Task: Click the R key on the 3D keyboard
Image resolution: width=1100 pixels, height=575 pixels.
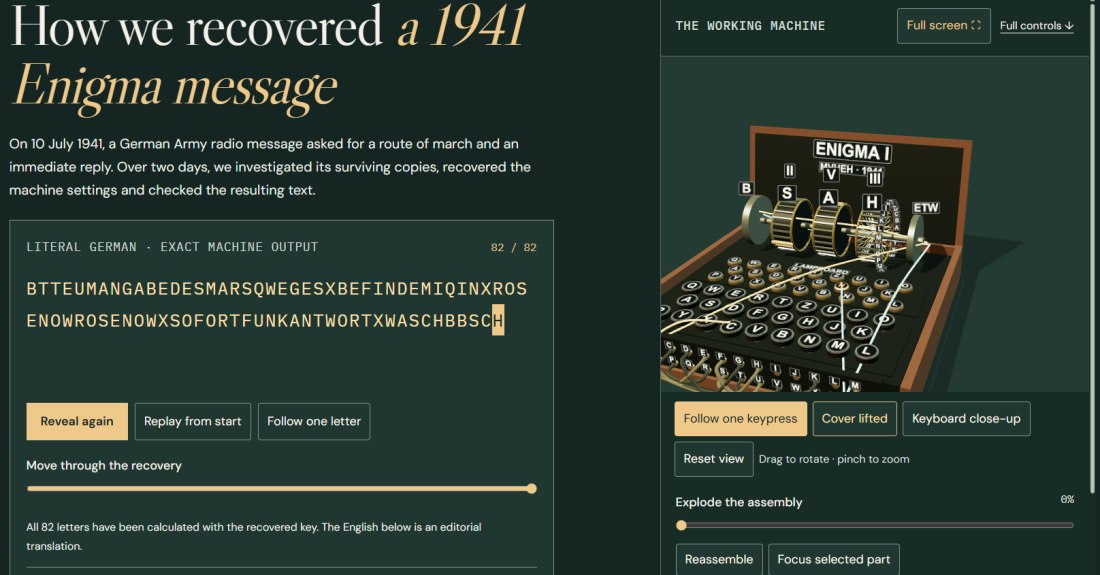Action: point(759,298)
